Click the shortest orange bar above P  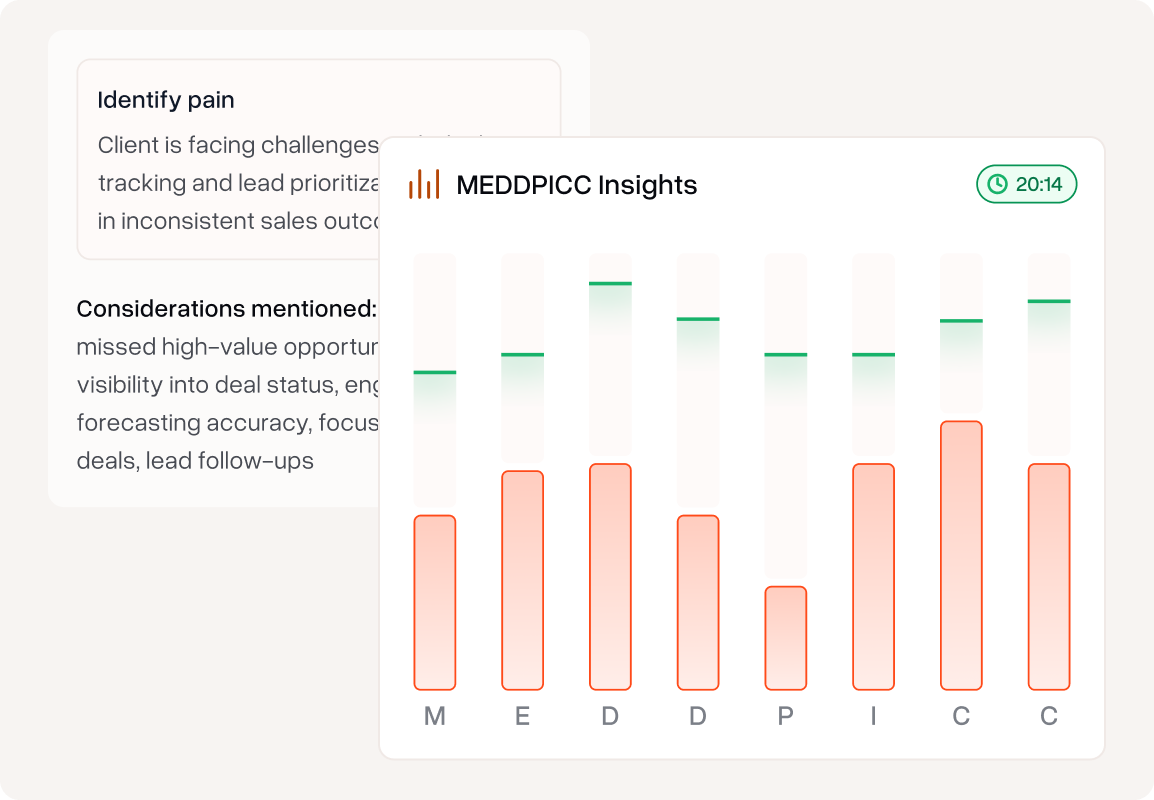[x=785, y=637]
